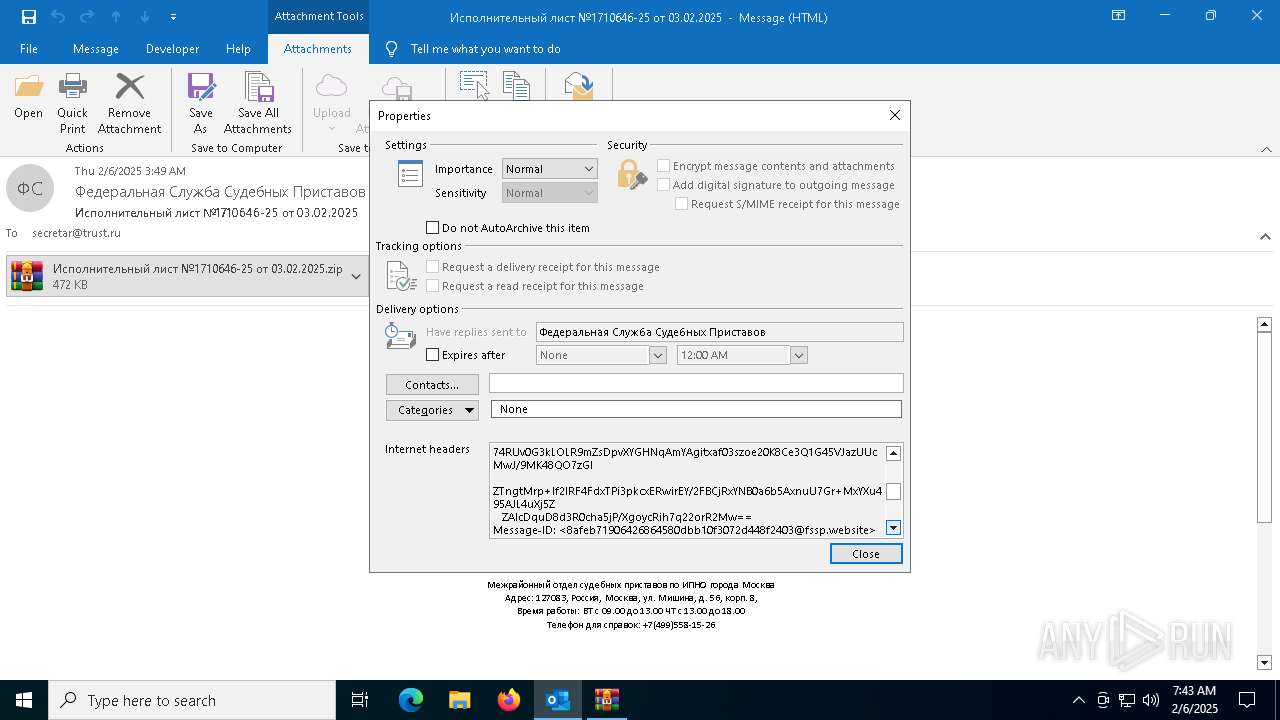Click the Save icon in title bar
This screenshot has width=1280, height=720.
(28, 16)
